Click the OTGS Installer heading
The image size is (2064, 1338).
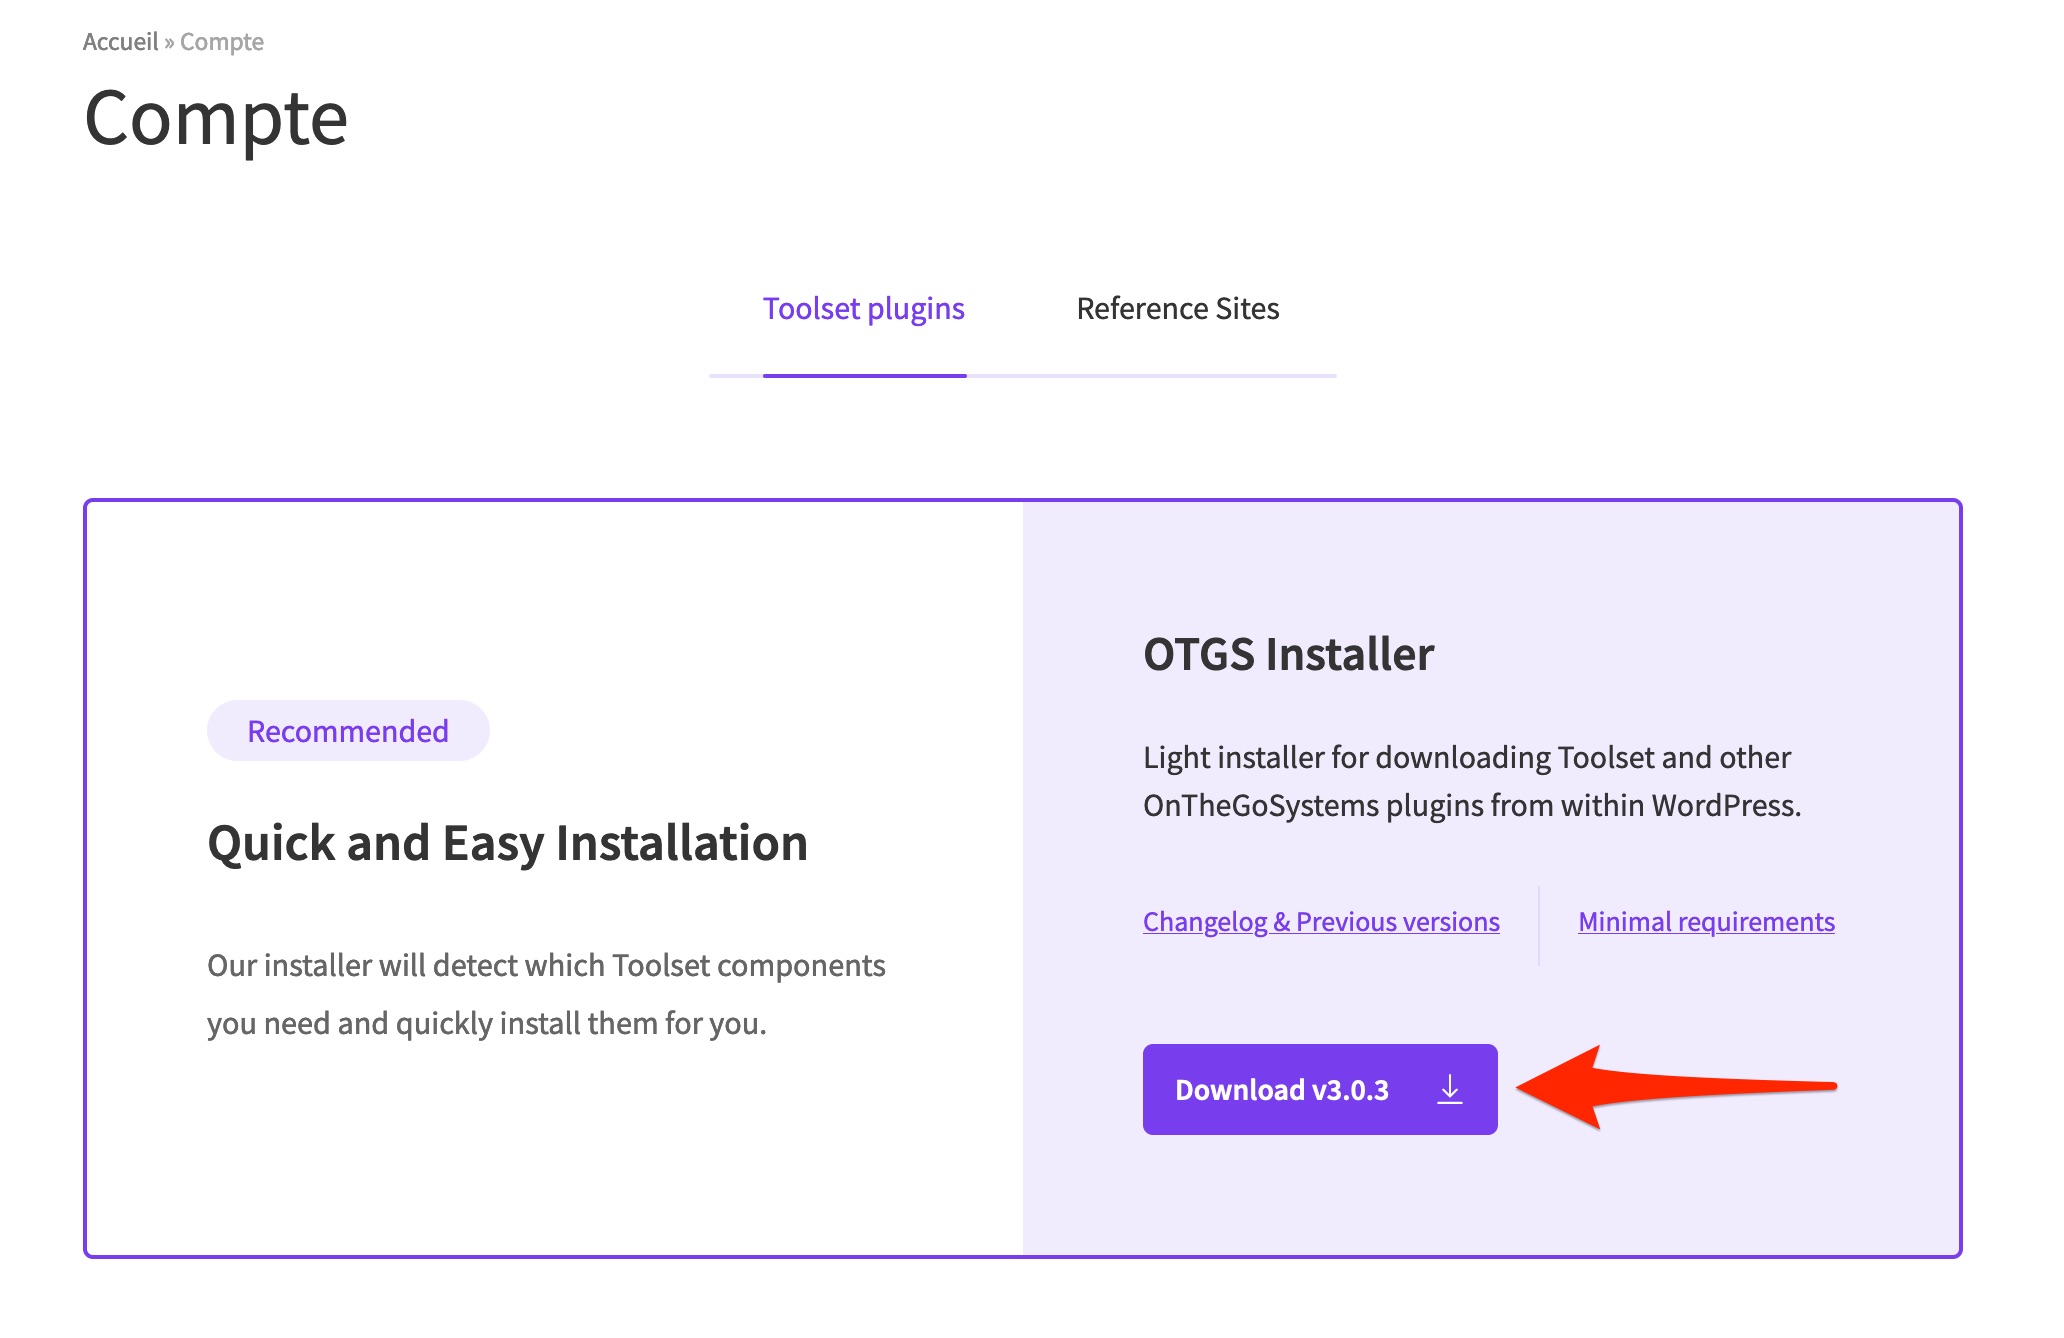1288,654
